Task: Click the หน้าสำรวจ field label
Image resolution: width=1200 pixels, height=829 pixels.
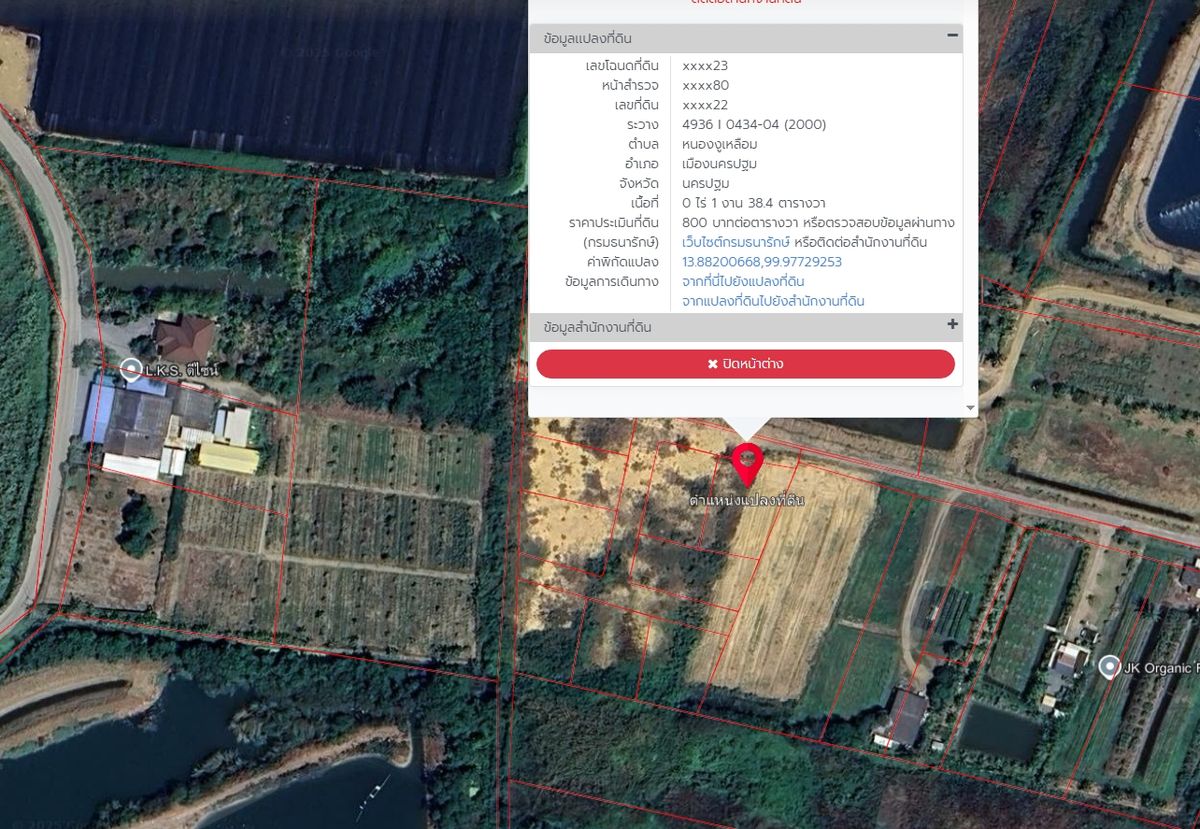Action: (x=630, y=86)
